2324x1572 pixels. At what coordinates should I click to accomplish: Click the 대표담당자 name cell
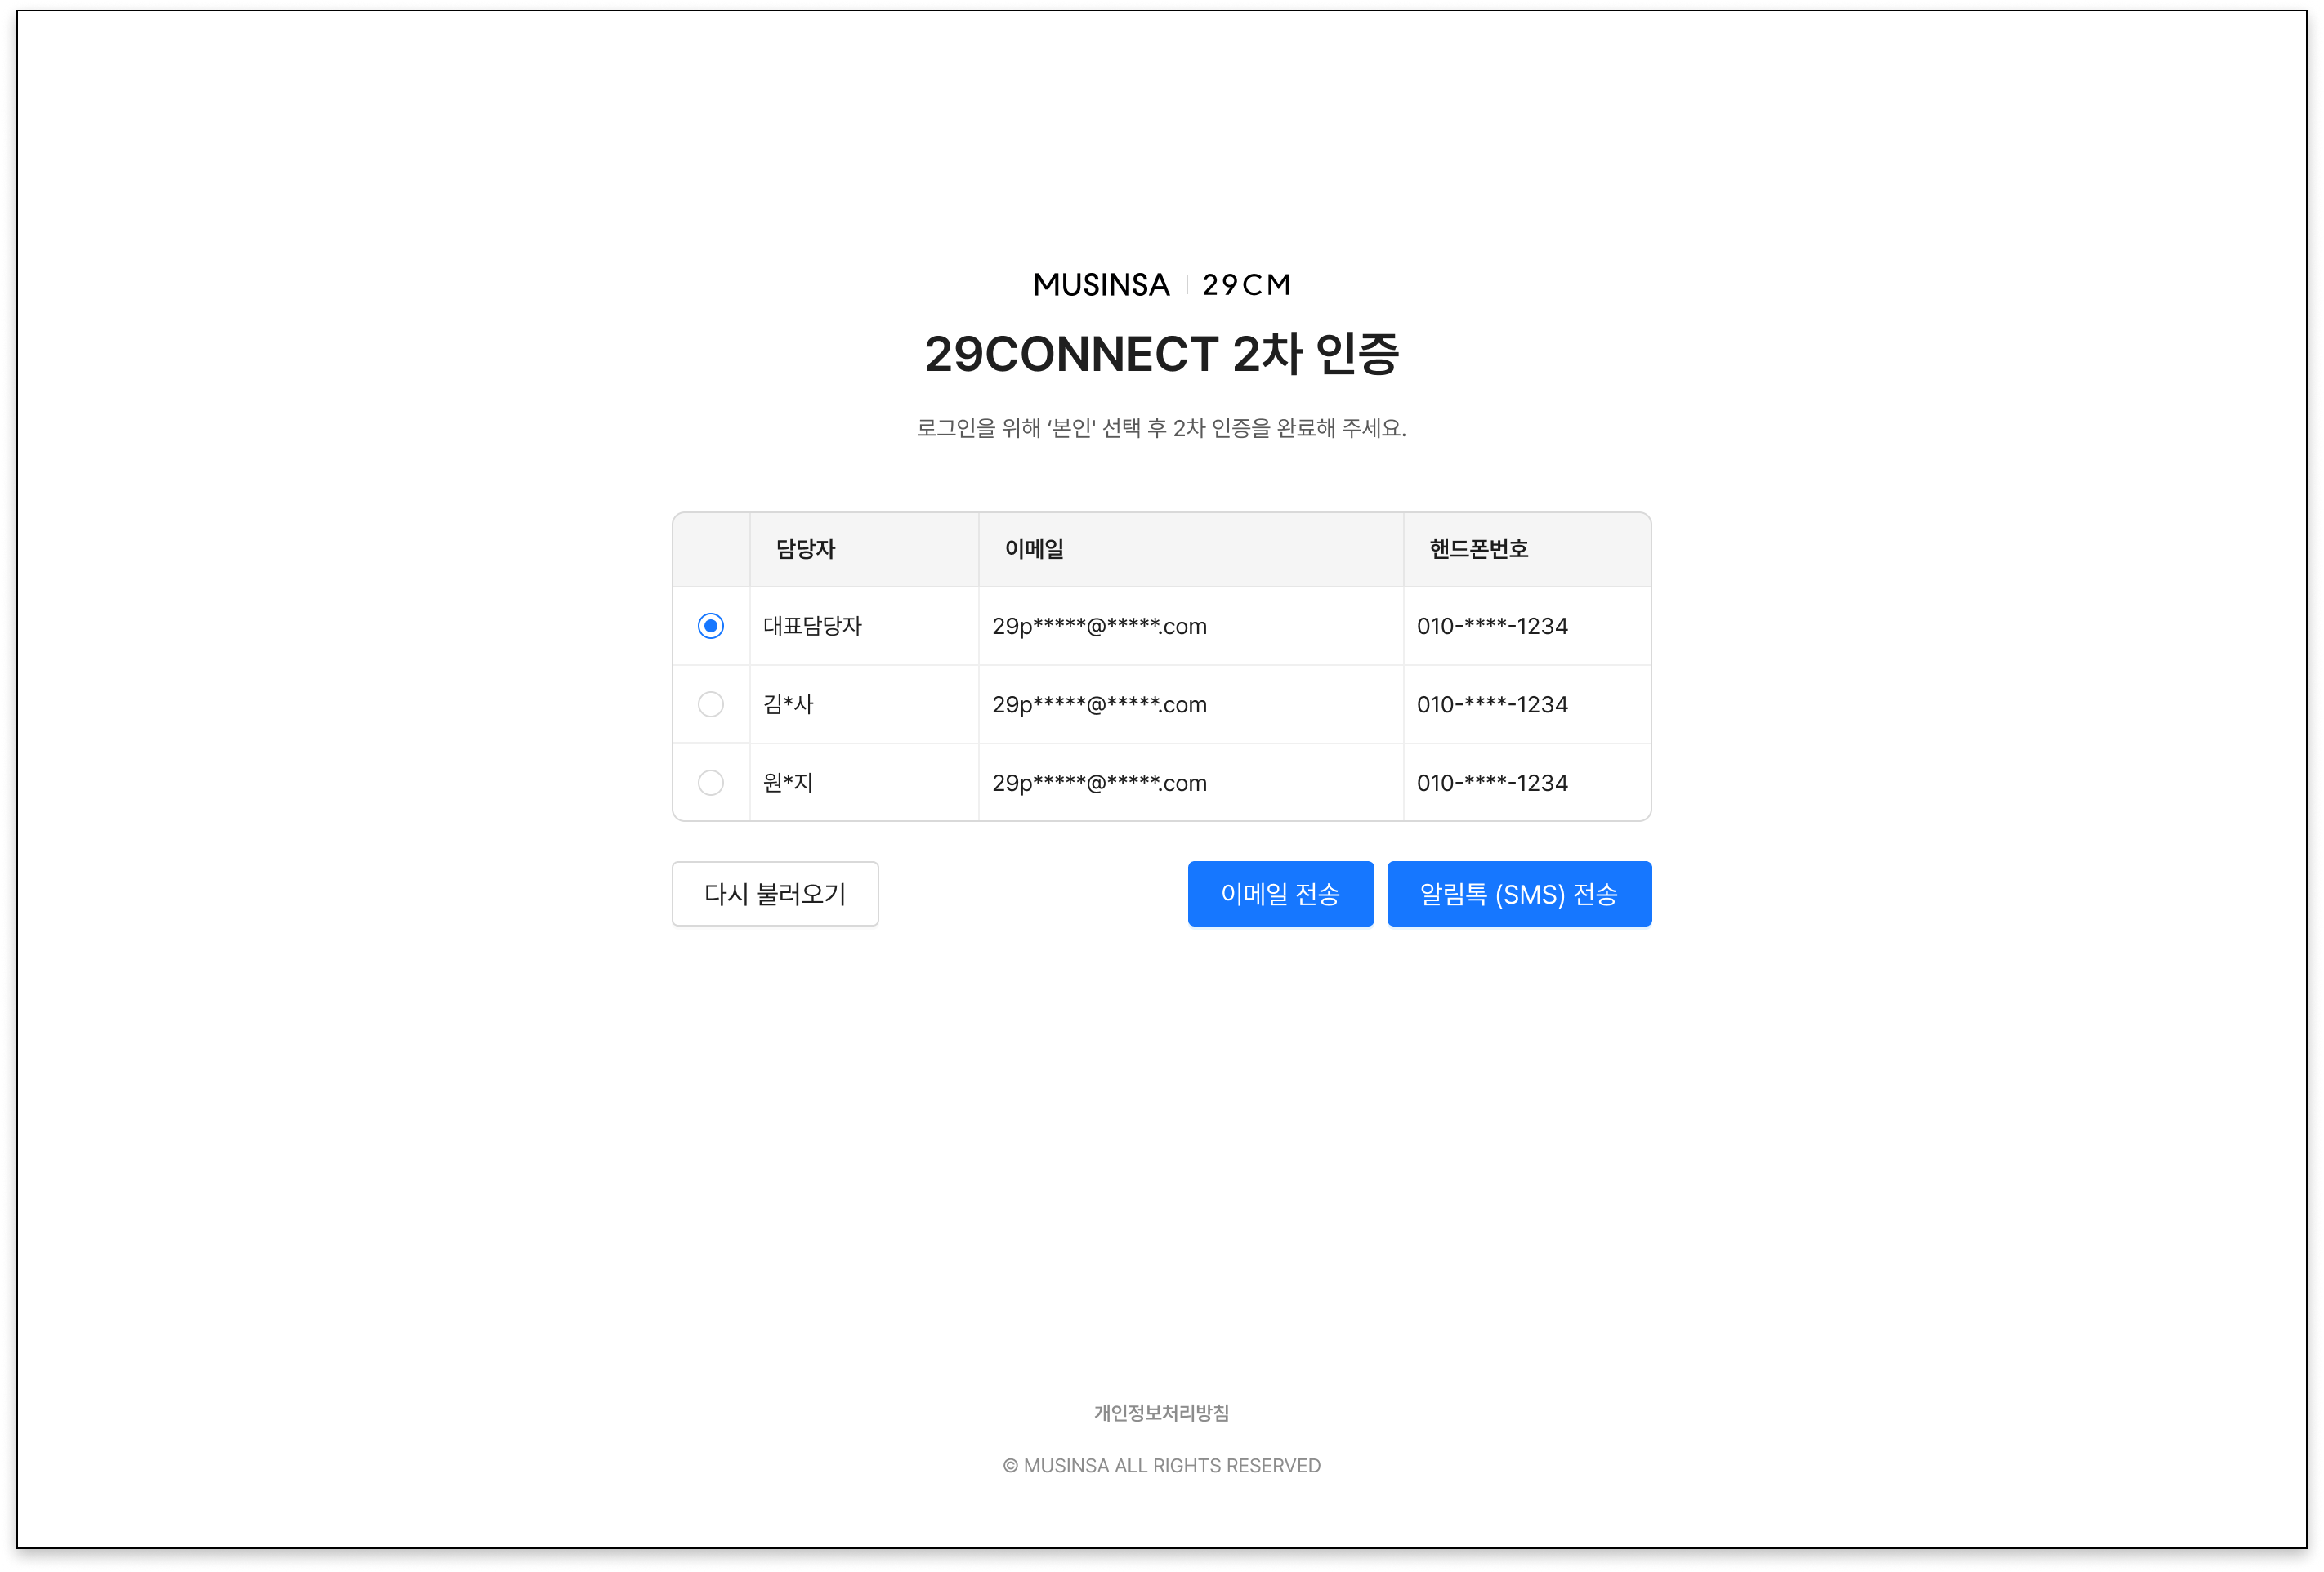point(812,626)
